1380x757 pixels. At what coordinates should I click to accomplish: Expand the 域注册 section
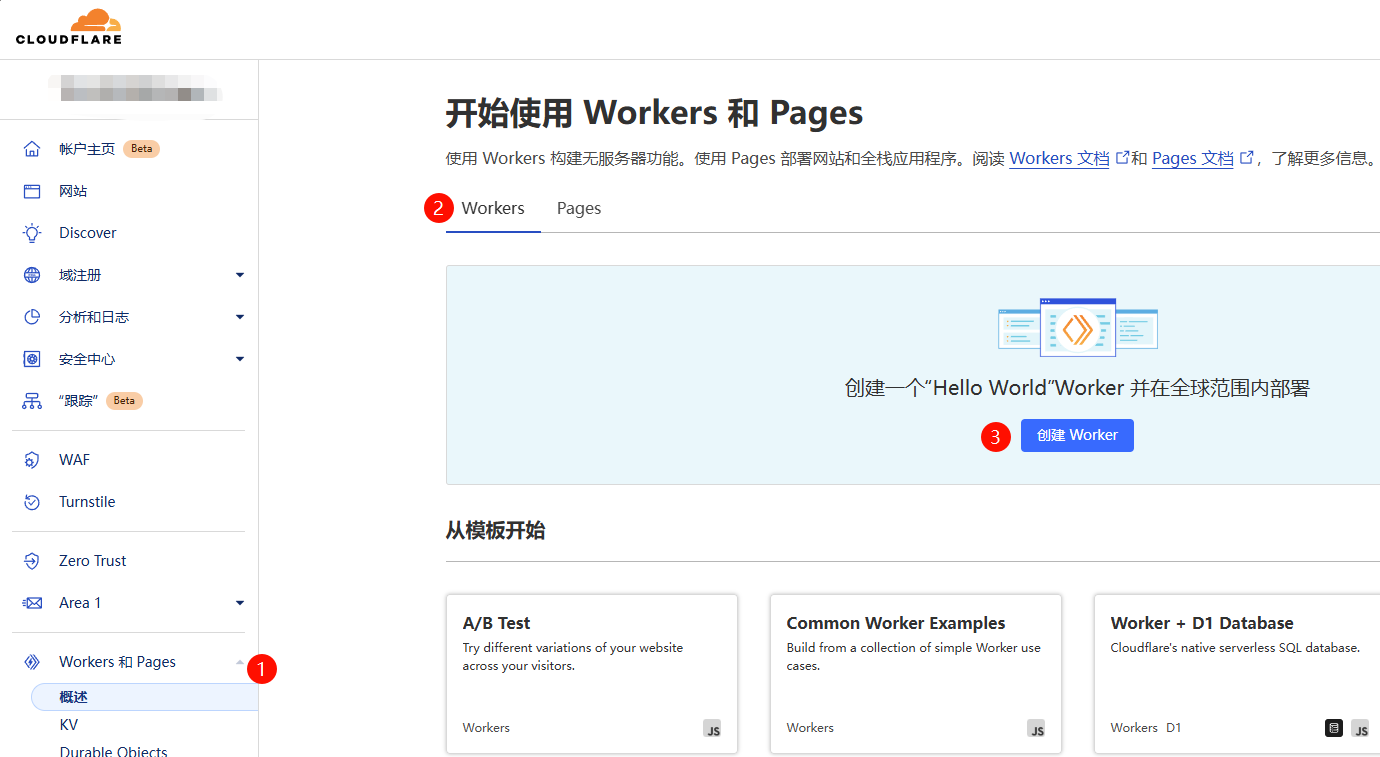[239, 274]
